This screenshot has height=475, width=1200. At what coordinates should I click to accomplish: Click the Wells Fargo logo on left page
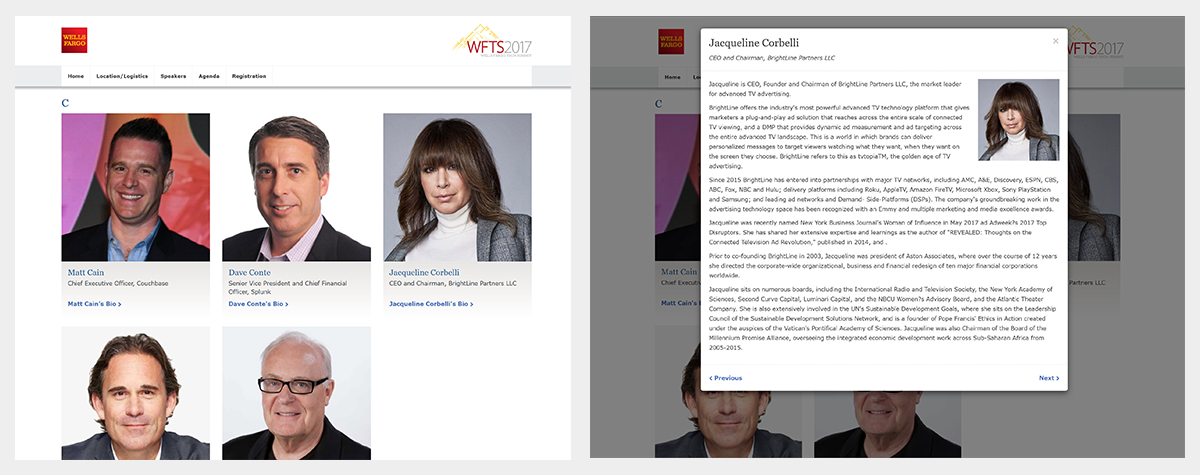point(74,40)
